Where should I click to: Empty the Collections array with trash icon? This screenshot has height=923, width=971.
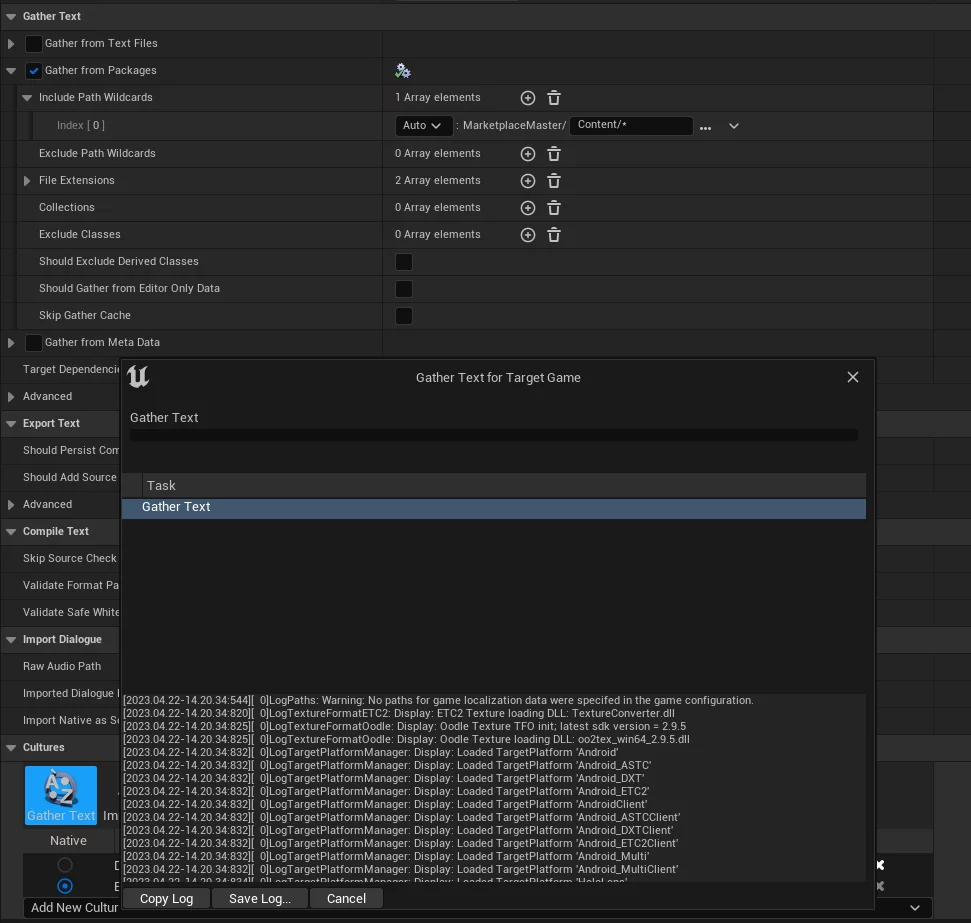554,208
